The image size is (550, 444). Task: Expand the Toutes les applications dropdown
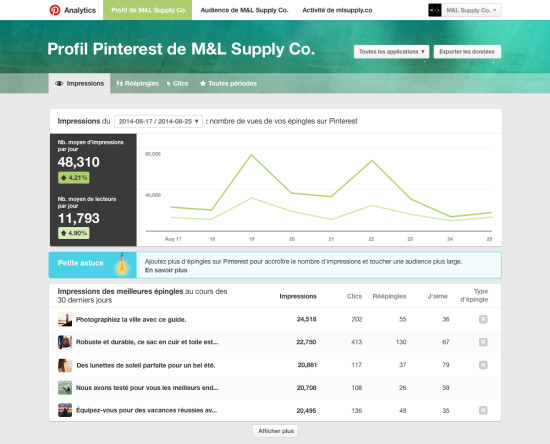pos(391,52)
